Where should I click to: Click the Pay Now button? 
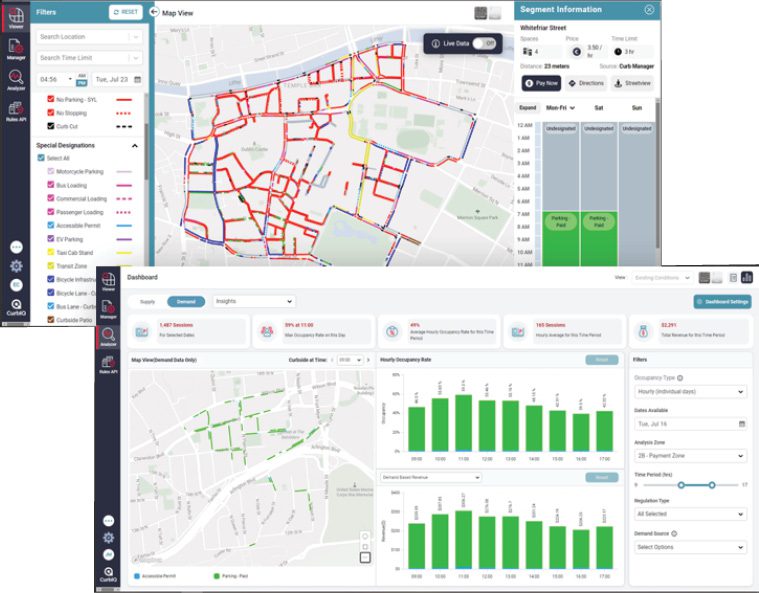tap(541, 83)
